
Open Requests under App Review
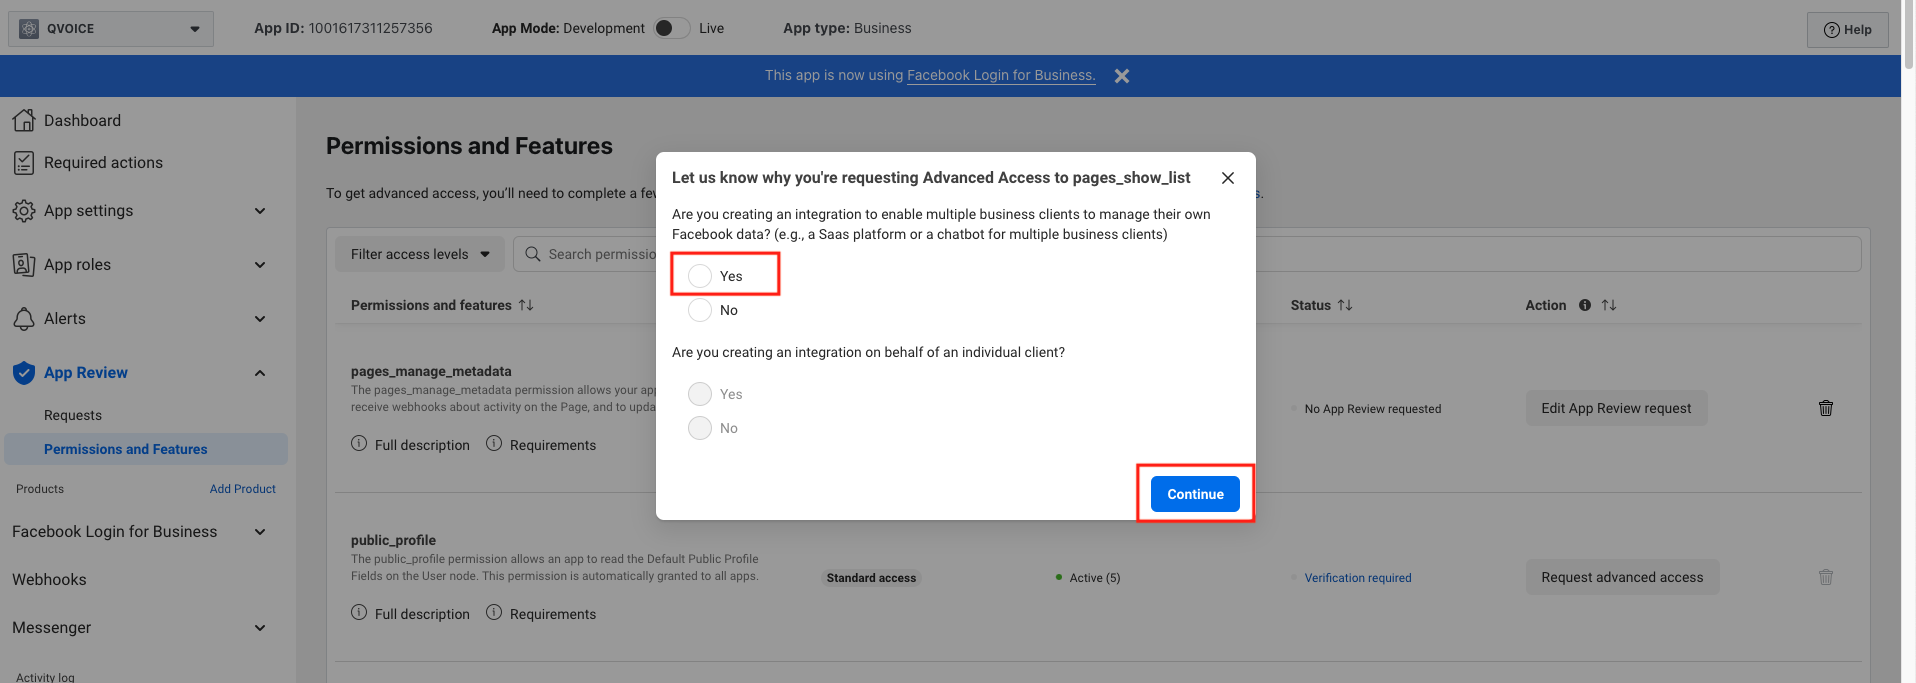(x=73, y=415)
